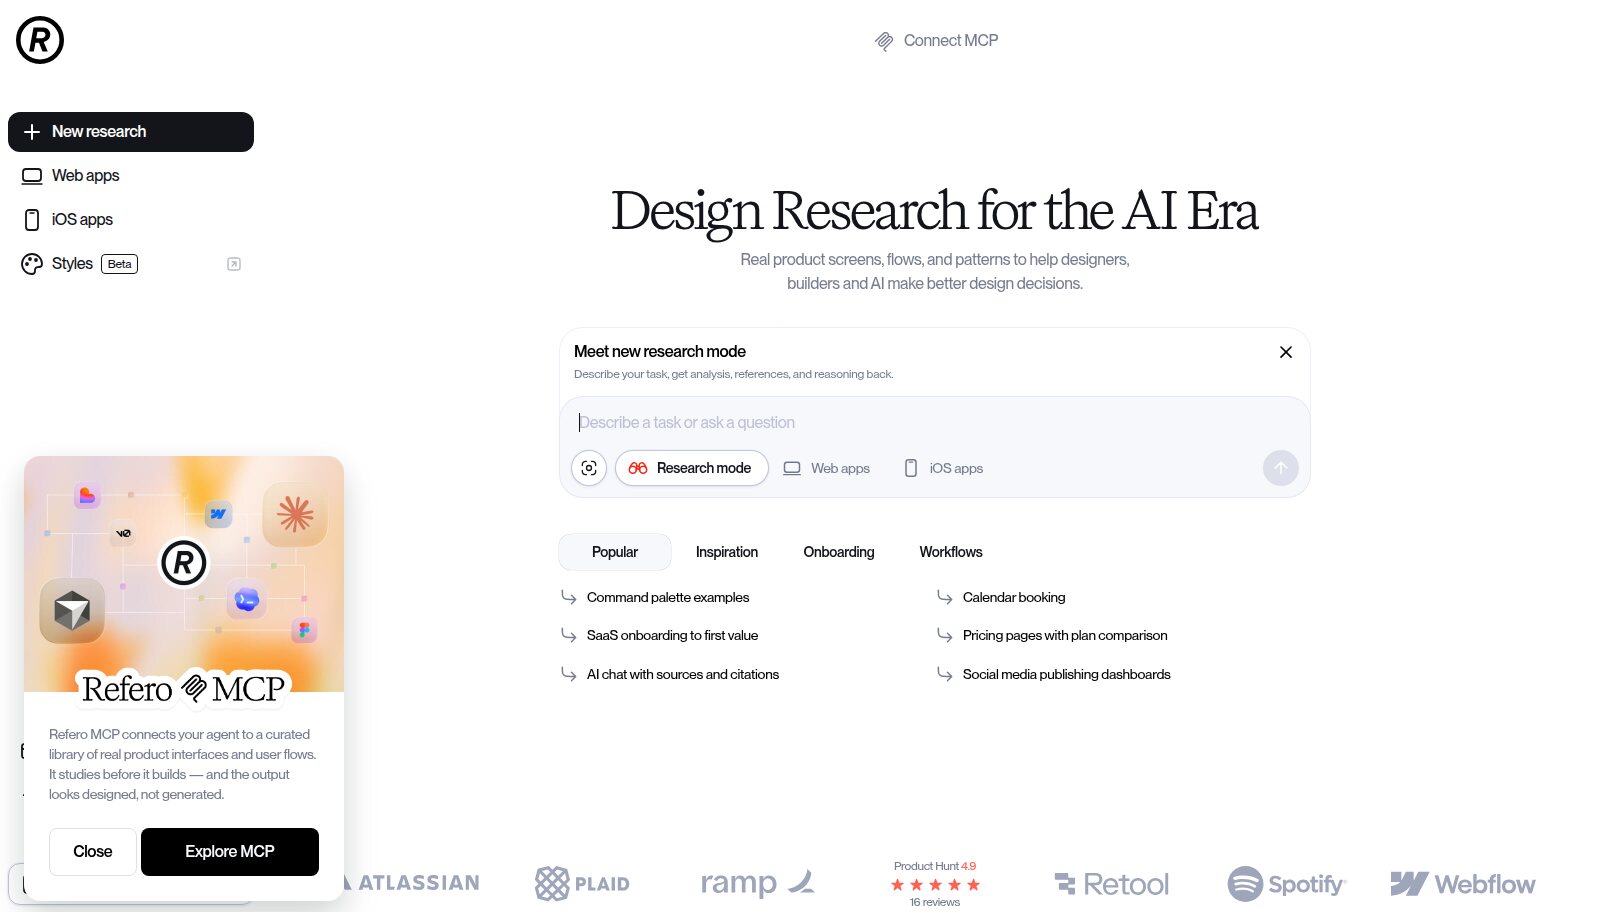Choose Social media publishing dashboards suggestion
The width and height of the screenshot is (1600, 912).
1066,674
